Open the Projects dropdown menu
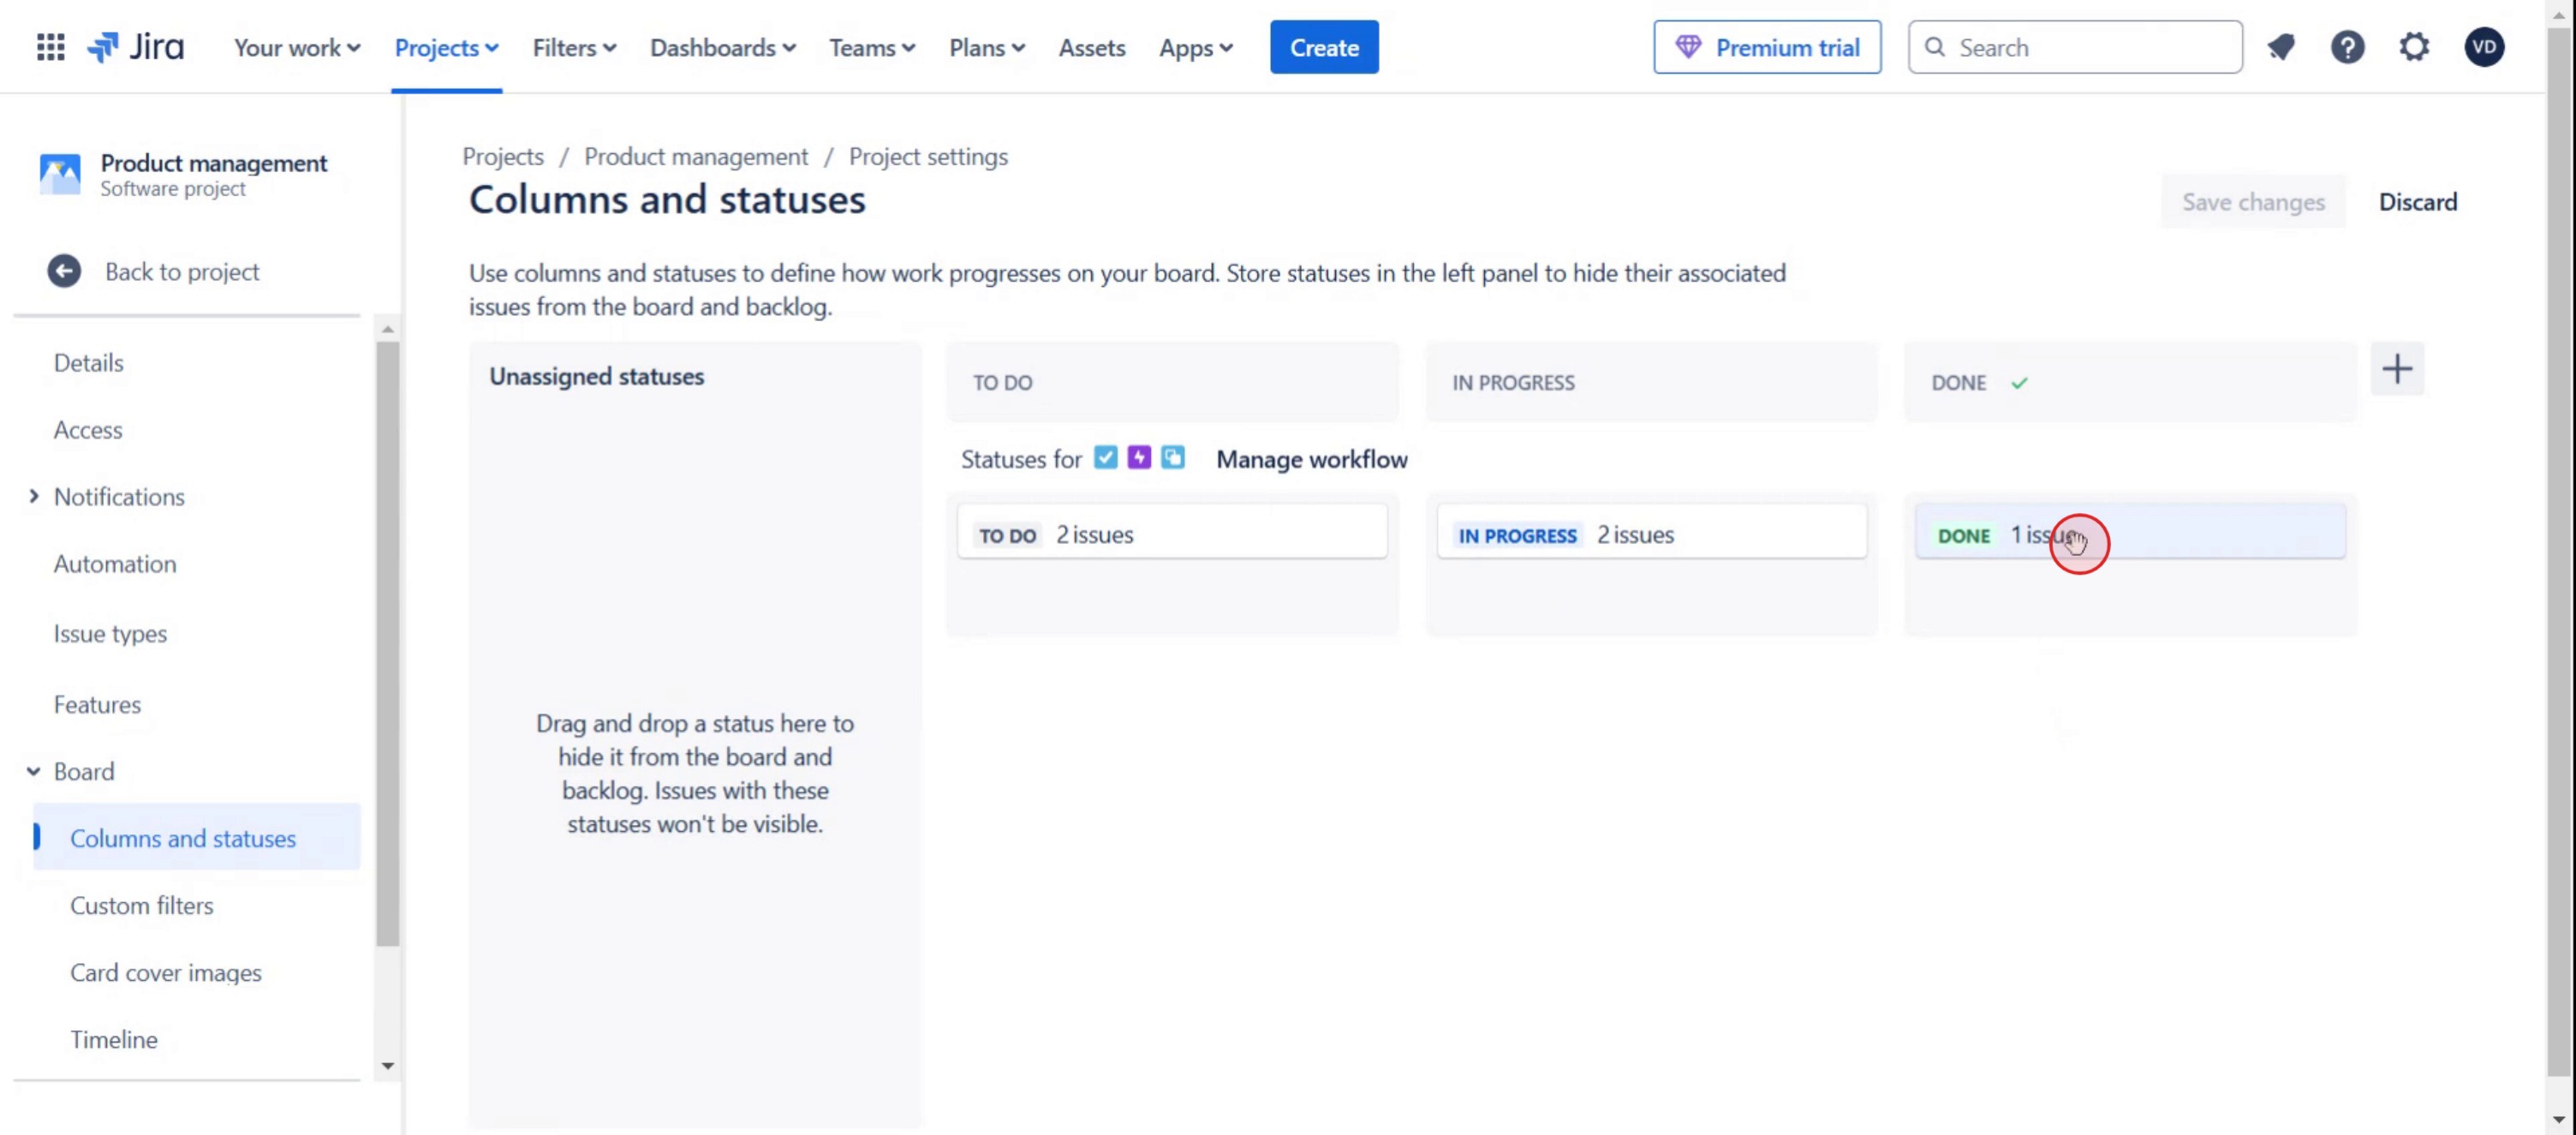The height and width of the screenshot is (1135, 2576). (446, 47)
